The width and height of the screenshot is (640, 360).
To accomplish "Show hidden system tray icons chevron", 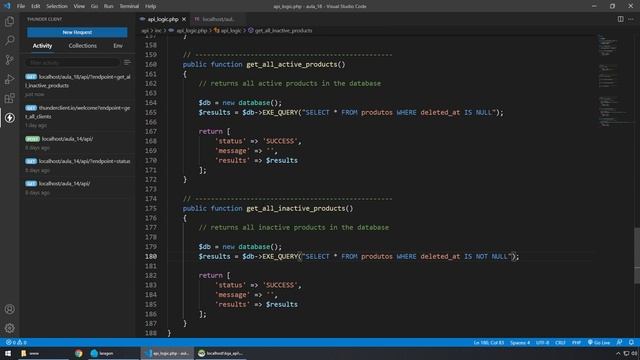I will coord(618,353).
